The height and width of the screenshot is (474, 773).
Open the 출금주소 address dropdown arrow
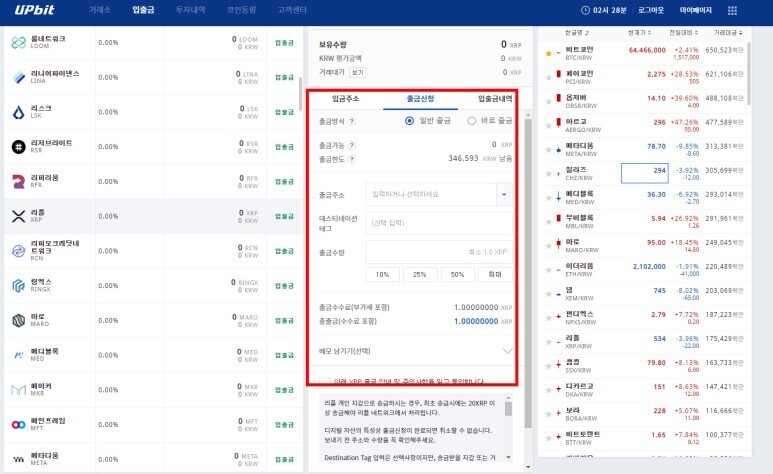pos(504,194)
